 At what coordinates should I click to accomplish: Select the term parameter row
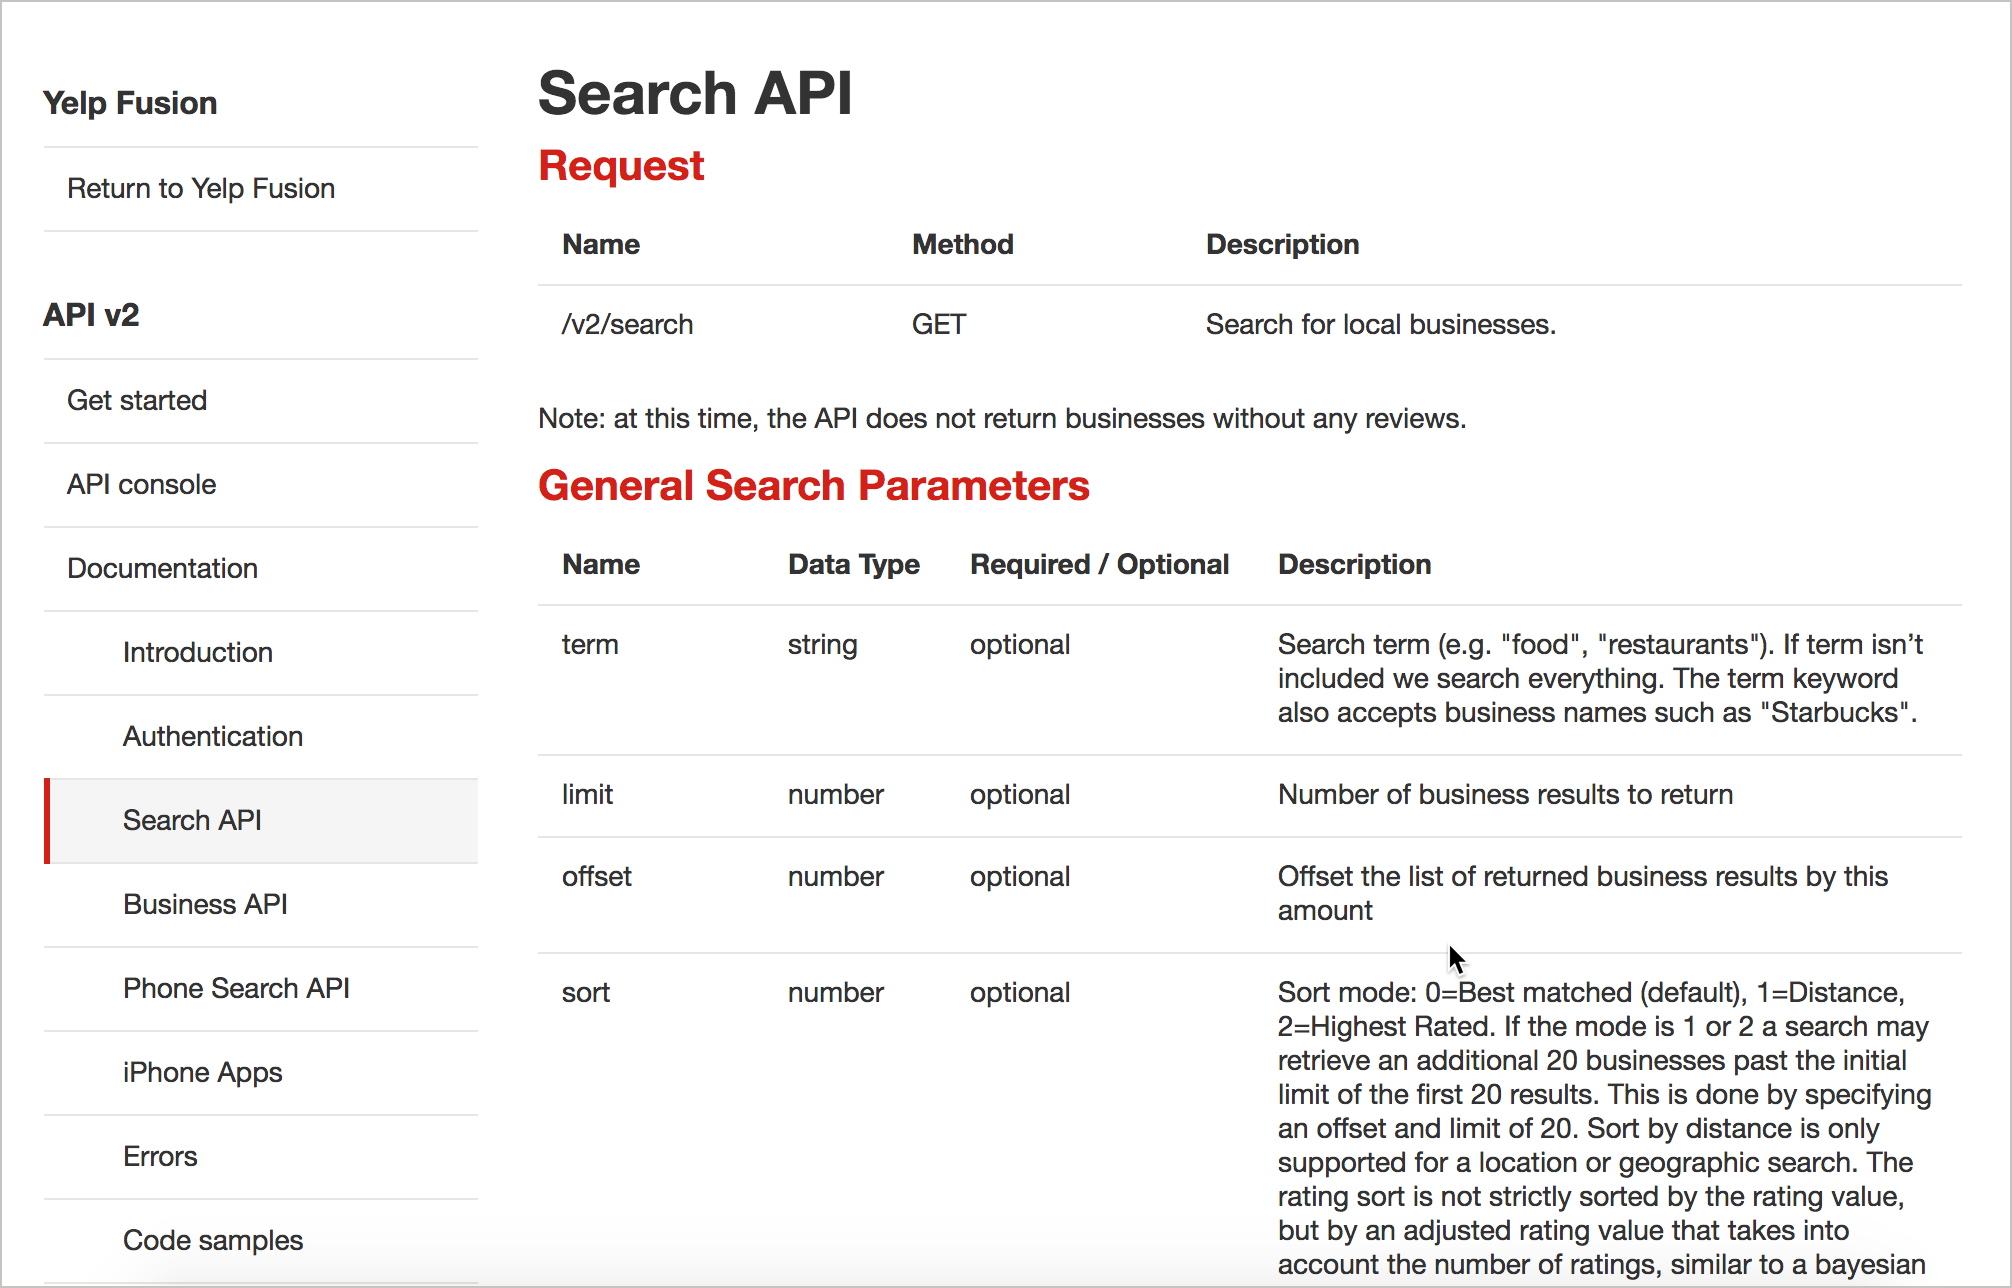[x=590, y=644]
